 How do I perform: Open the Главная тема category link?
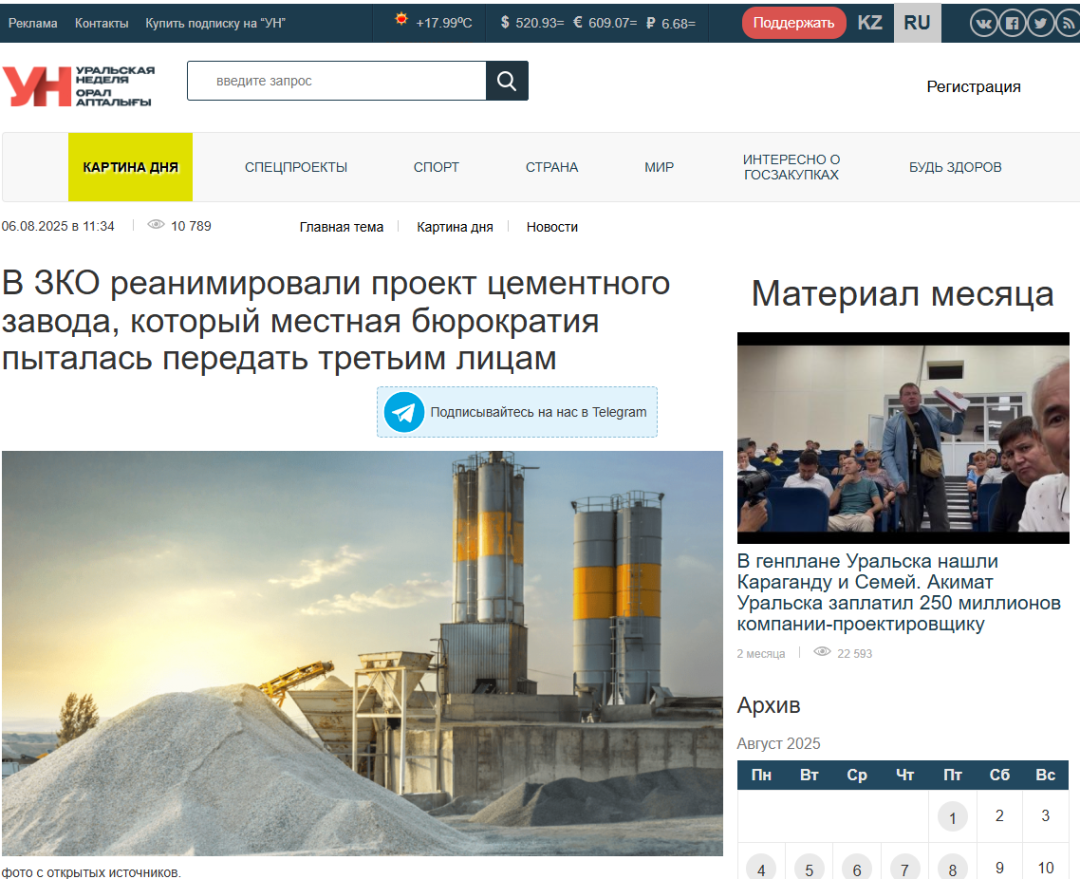click(x=341, y=227)
